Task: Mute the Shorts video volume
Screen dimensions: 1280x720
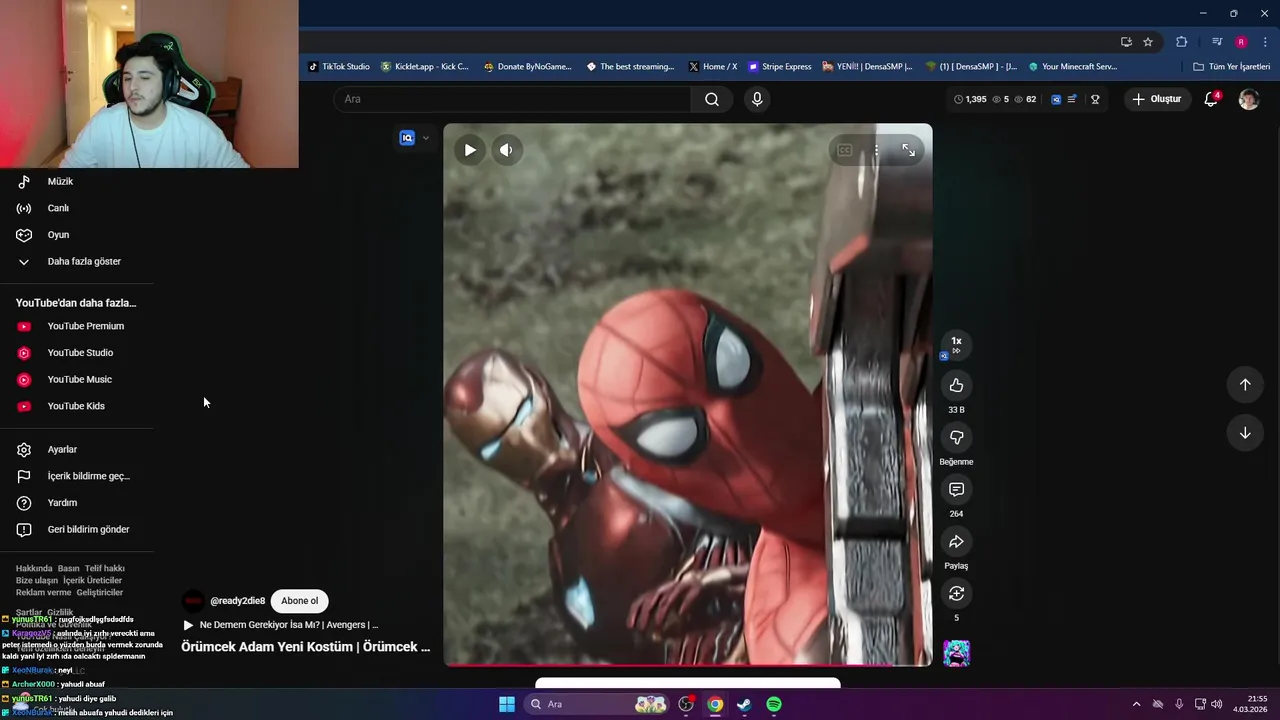Action: tap(506, 150)
